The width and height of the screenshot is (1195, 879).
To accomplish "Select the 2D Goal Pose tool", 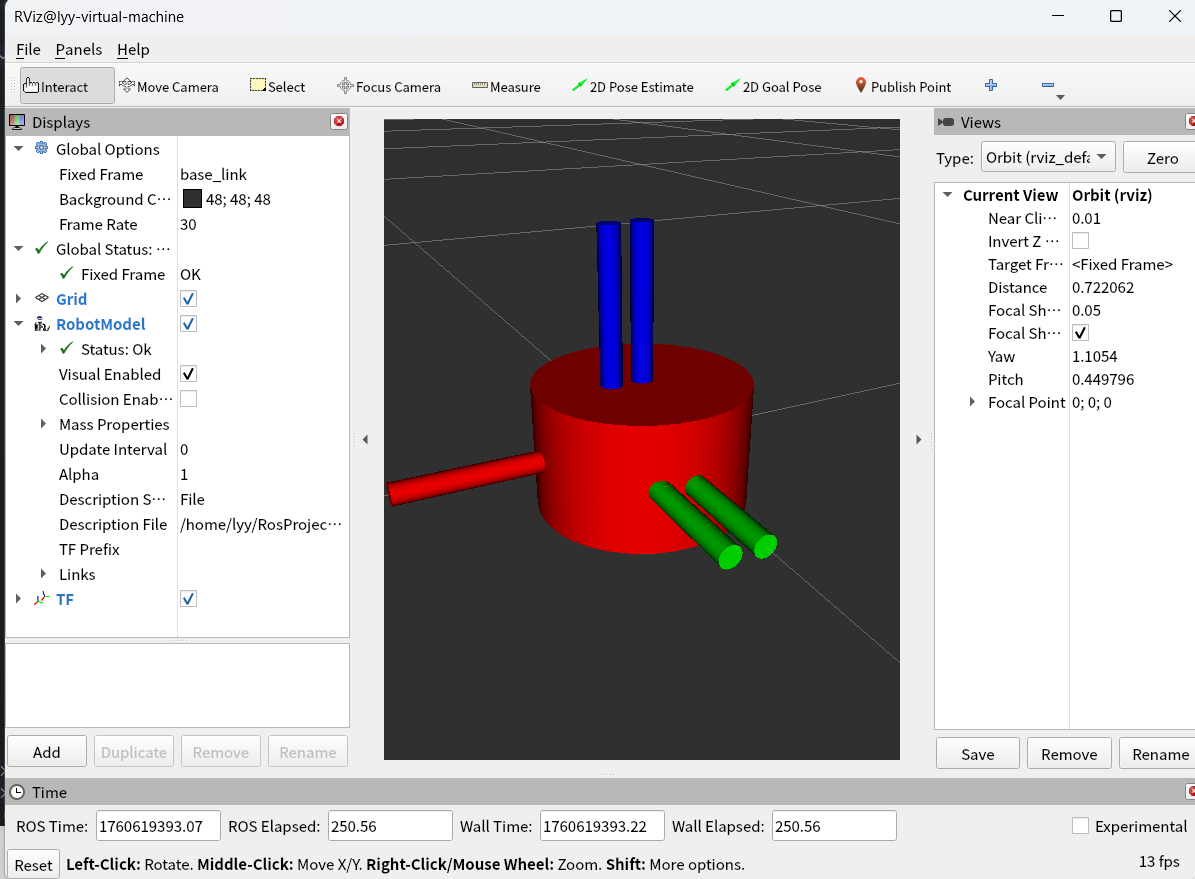I will (x=773, y=86).
